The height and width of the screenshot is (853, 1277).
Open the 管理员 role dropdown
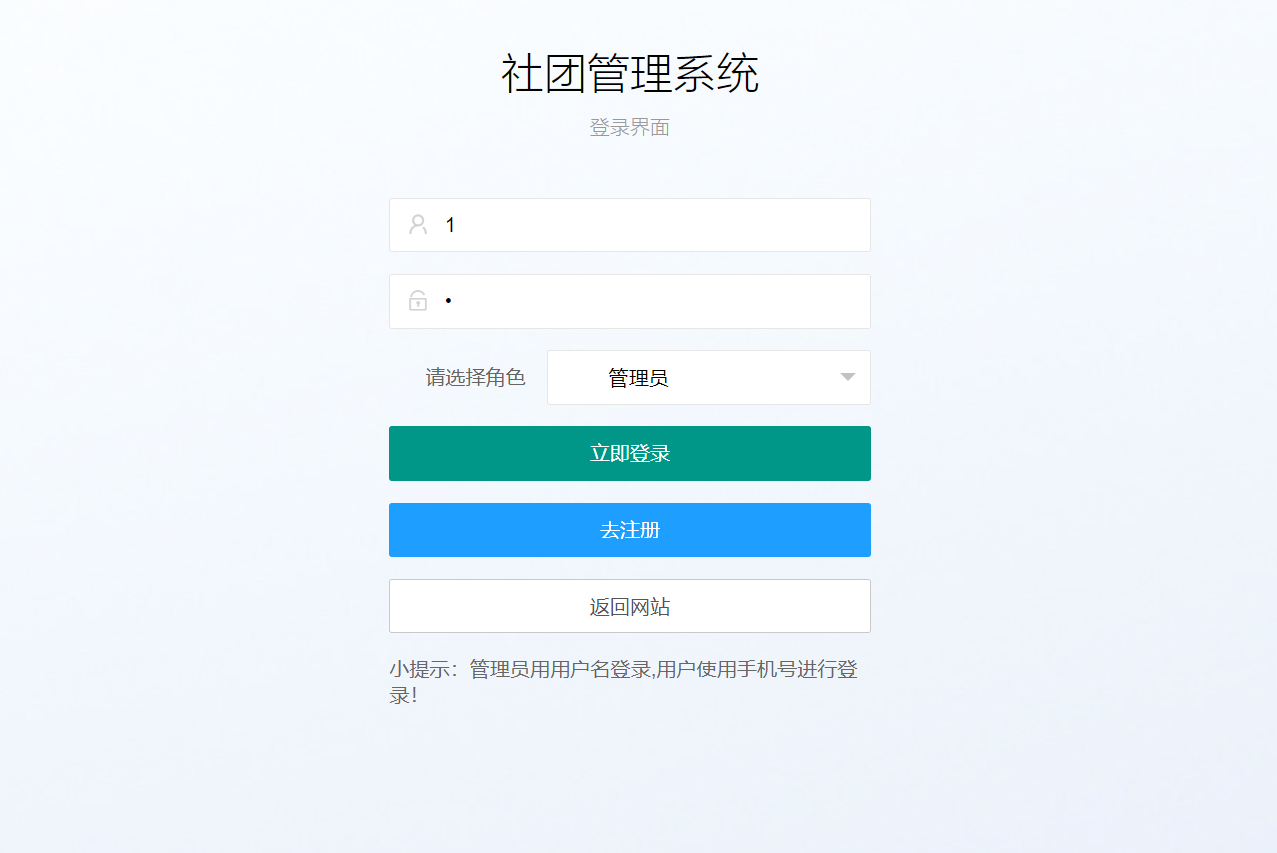709,377
